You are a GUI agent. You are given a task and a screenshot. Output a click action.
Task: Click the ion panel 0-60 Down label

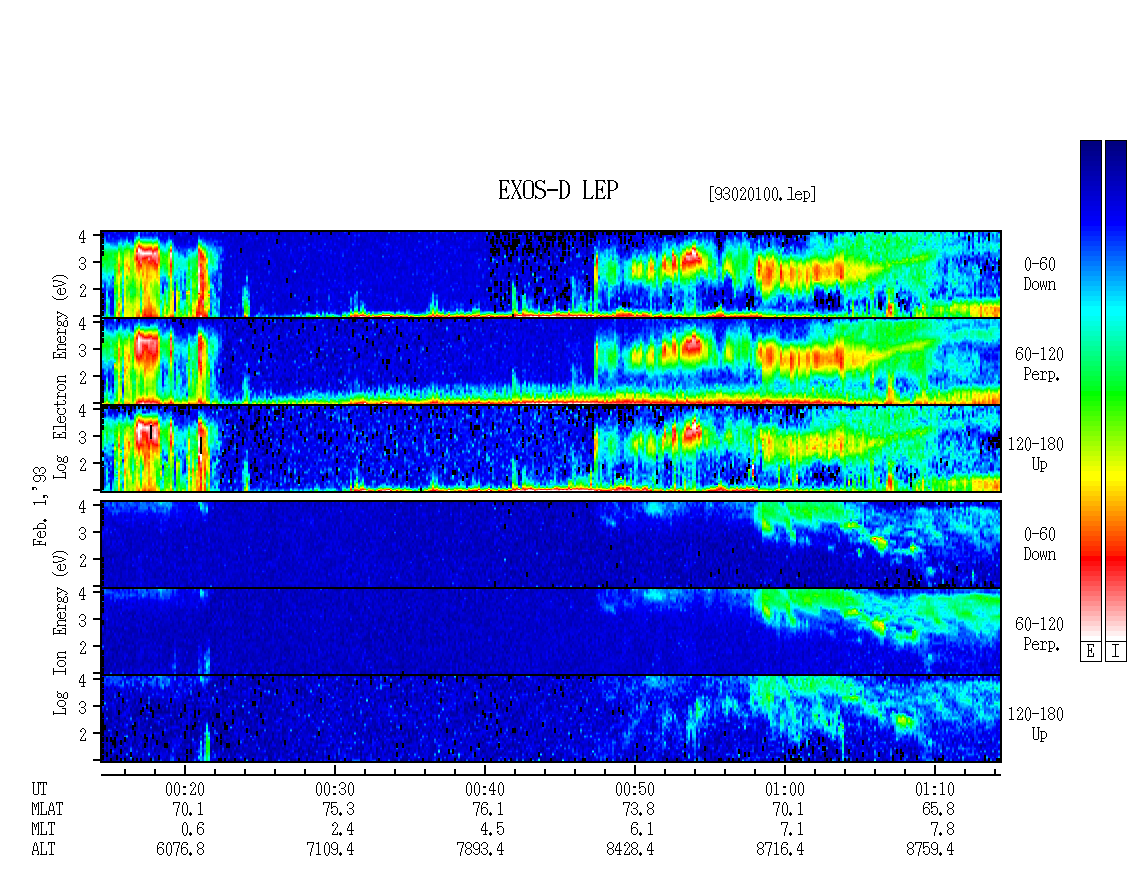pos(1039,544)
